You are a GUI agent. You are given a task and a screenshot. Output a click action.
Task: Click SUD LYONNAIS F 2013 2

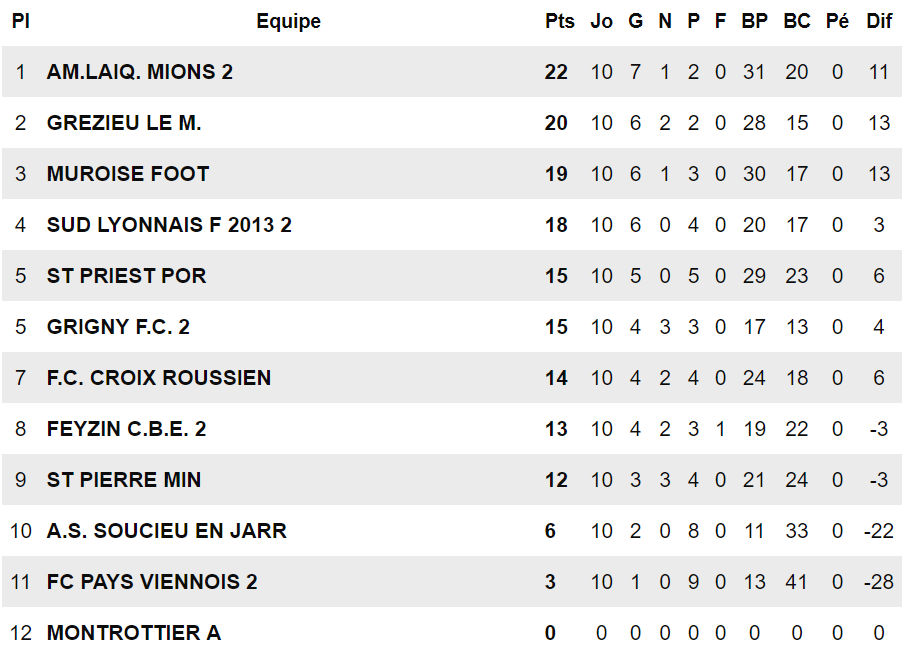pyautogui.click(x=169, y=225)
